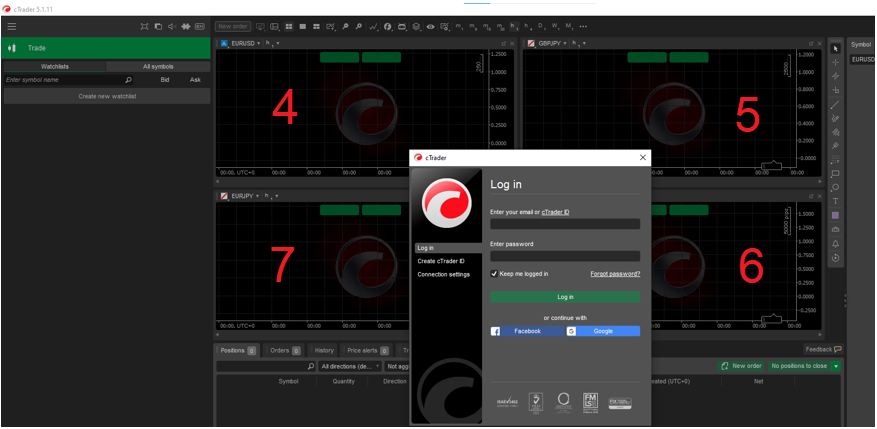The height and width of the screenshot is (429, 877).
Task: Select the rectangle shape drawing tool
Action: [x=836, y=173]
